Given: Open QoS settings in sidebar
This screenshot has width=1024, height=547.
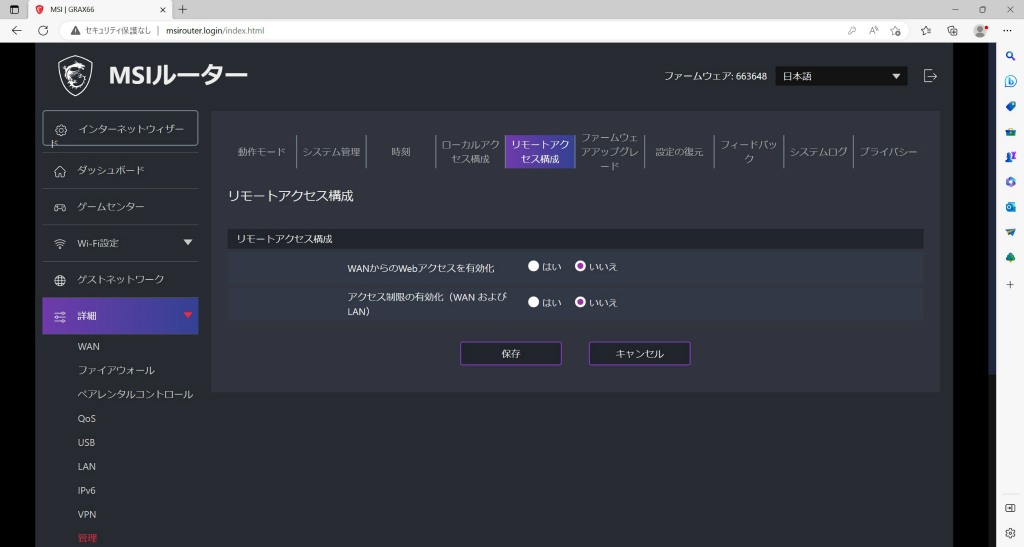Looking at the screenshot, I should pyautogui.click(x=86, y=418).
